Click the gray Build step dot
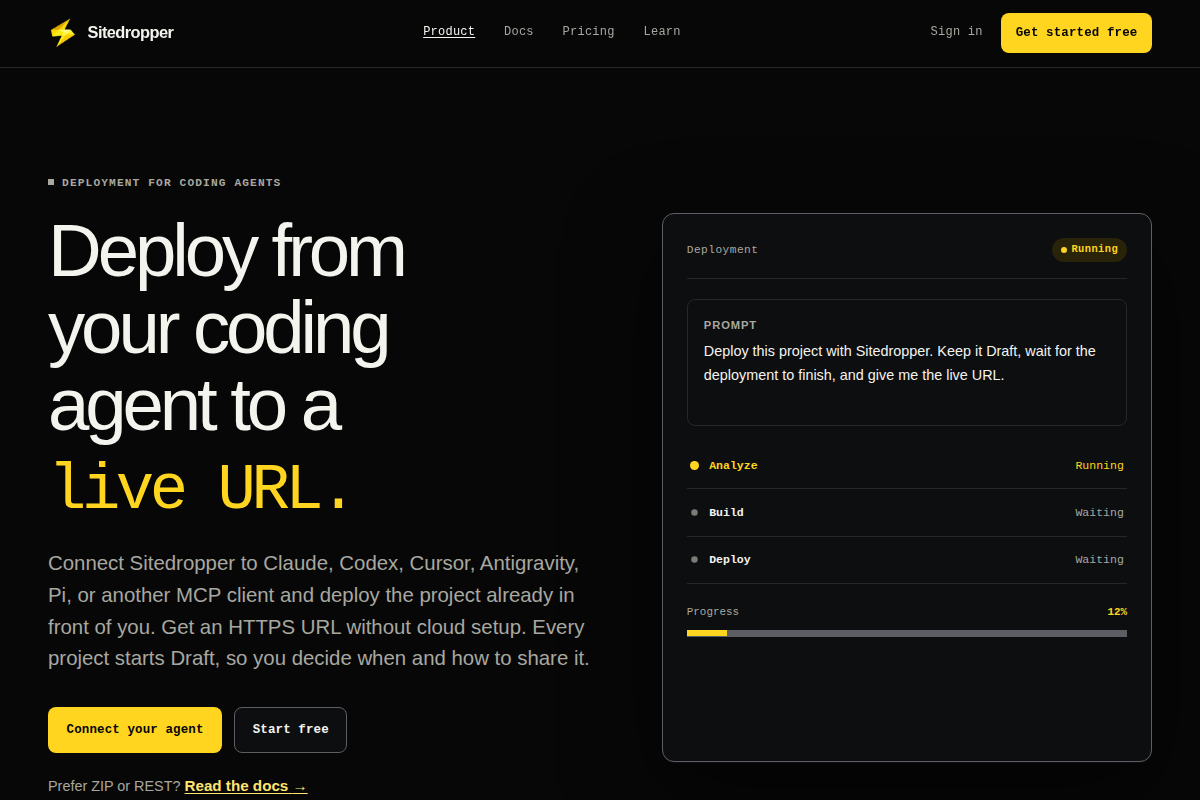Screen dimensions: 1200x800 [x=694, y=513]
